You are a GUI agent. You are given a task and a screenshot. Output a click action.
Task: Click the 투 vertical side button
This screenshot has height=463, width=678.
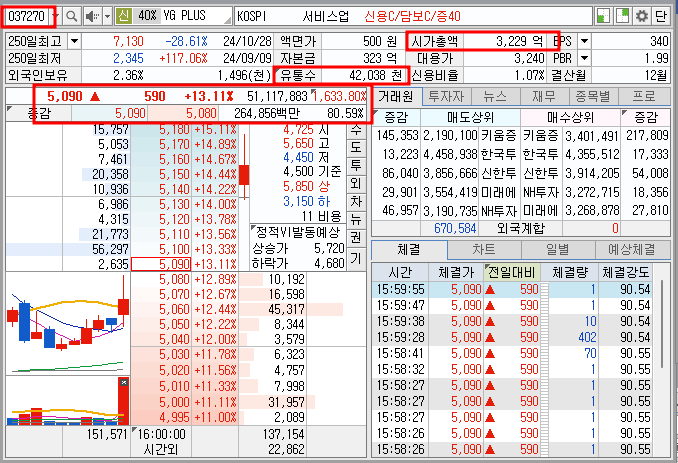[355, 166]
